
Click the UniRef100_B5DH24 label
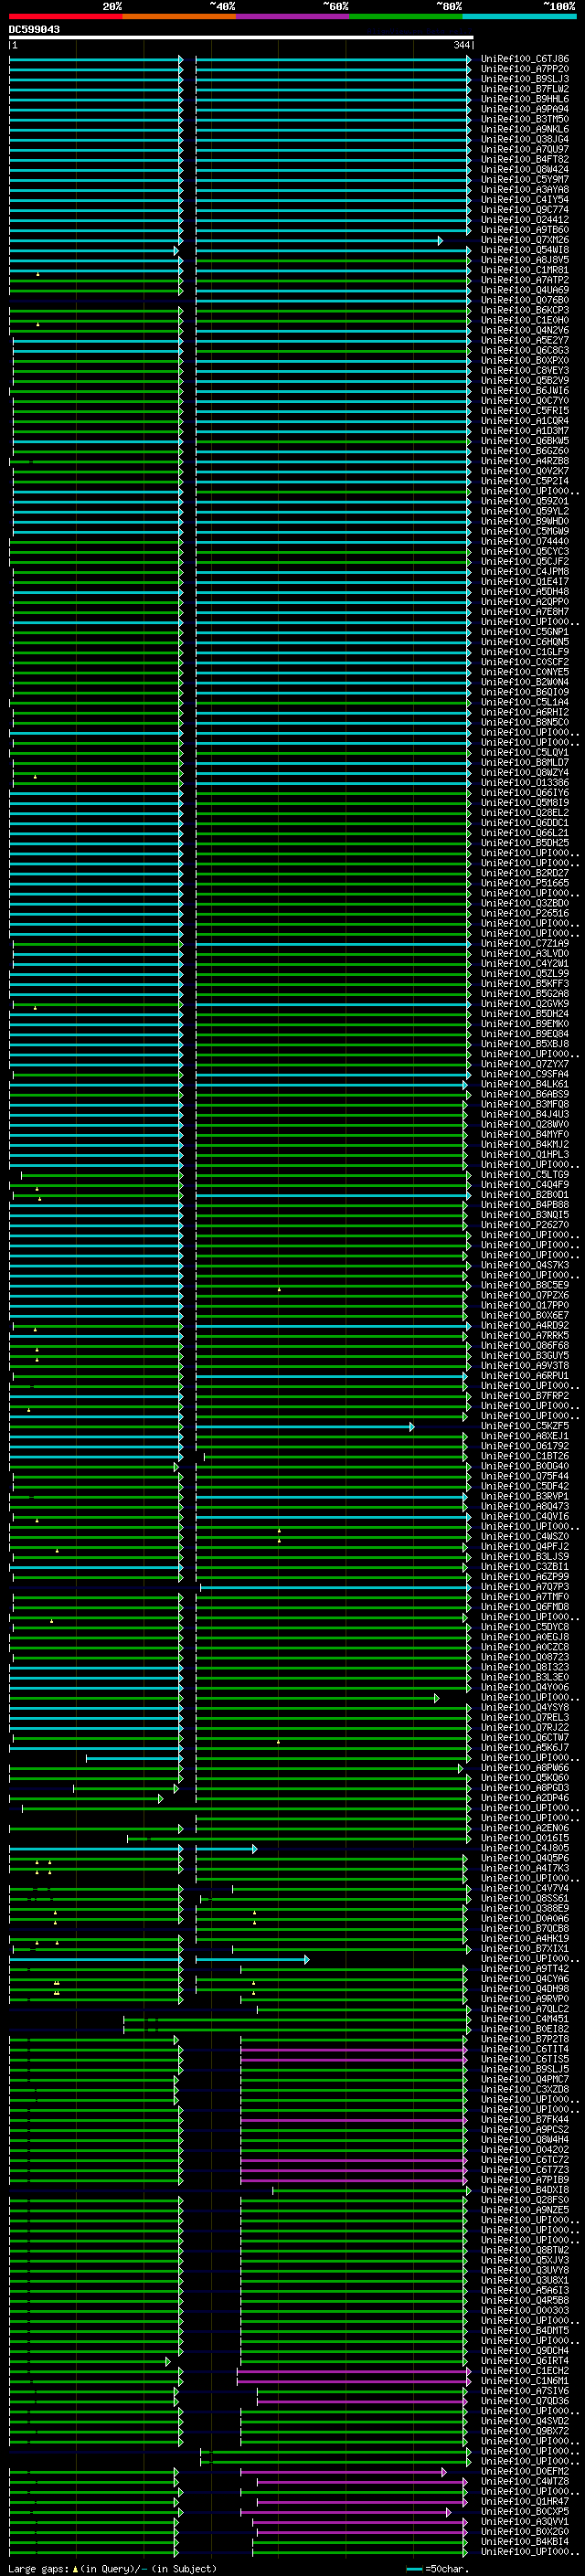coord(525,1014)
